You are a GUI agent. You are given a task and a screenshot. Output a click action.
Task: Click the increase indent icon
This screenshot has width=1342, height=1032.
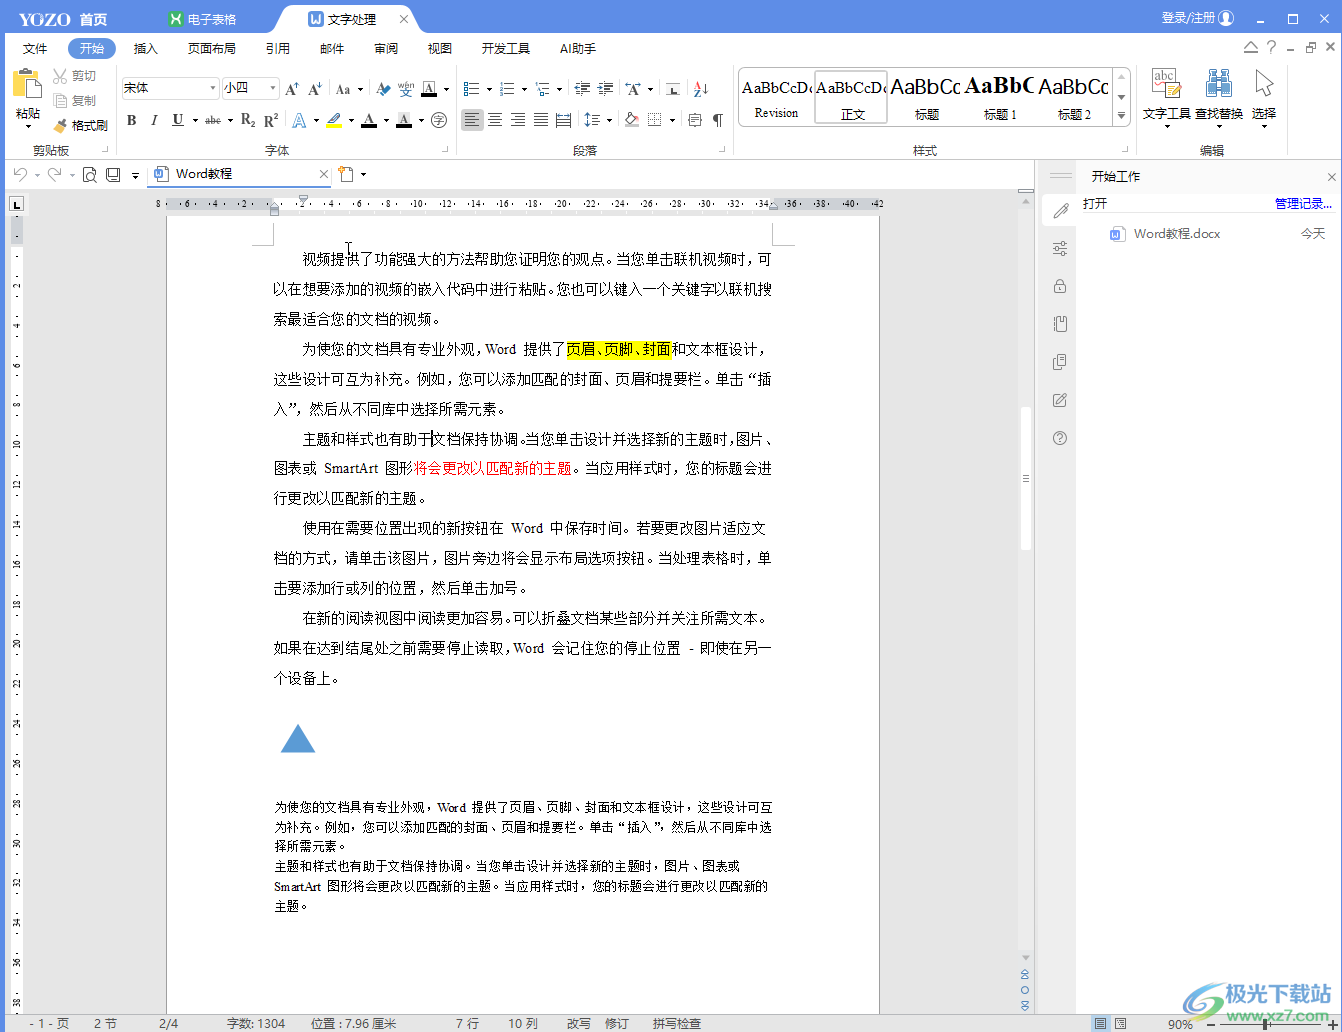605,89
